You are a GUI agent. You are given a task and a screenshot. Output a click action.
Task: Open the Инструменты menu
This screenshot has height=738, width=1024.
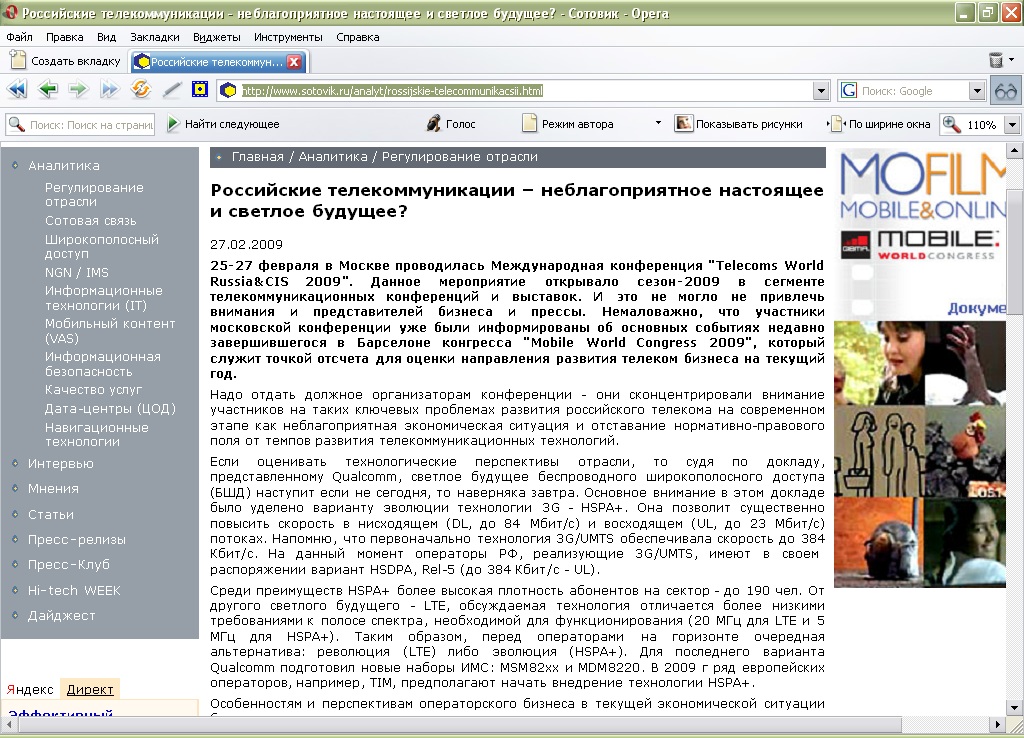coord(289,37)
